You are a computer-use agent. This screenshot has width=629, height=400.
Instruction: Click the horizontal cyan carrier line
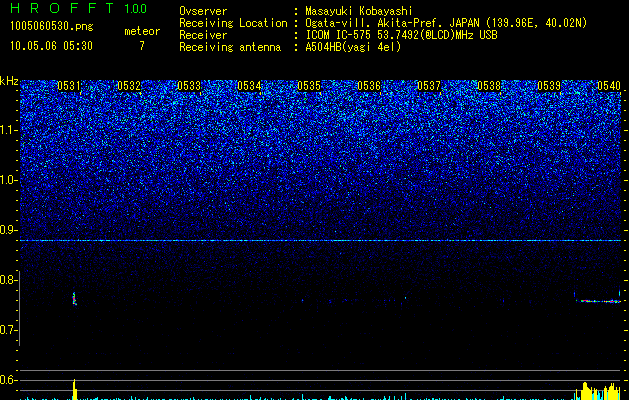point(320,240)
